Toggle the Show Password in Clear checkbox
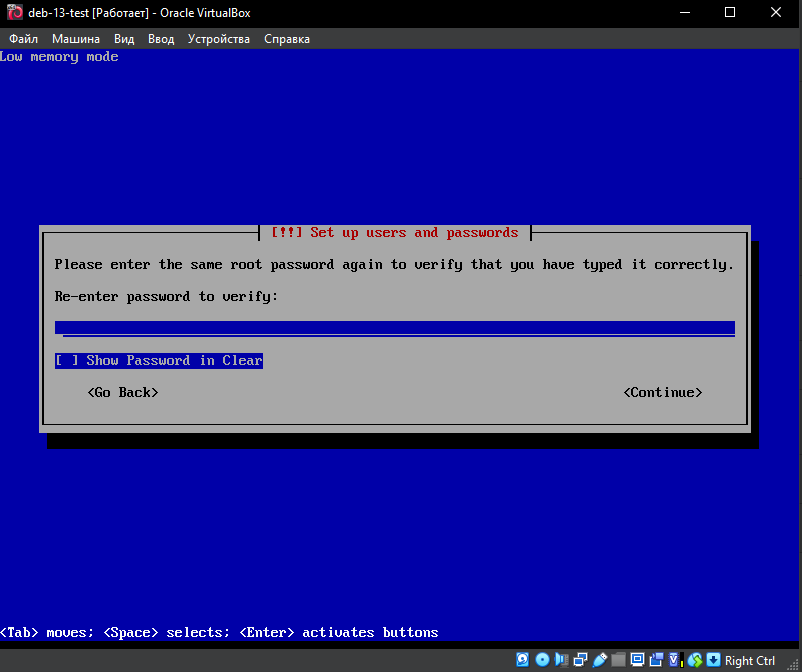The height and width of the screenshot is (672, 802). pos(66,361)
